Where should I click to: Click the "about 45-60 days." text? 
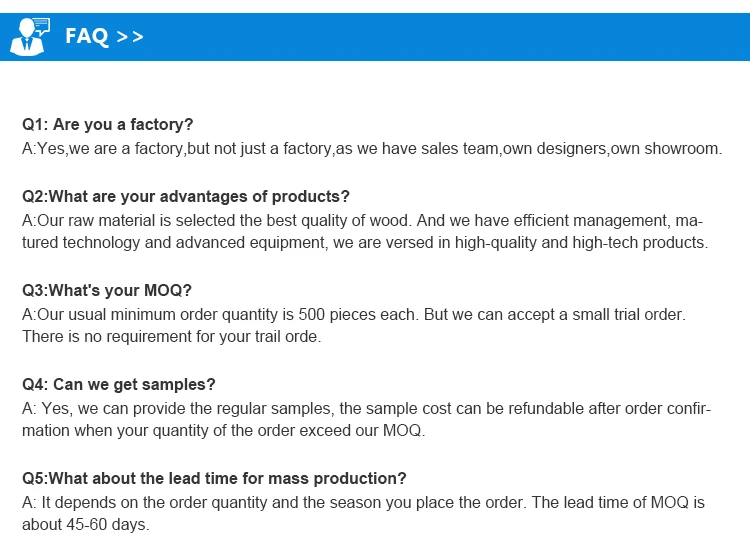pos(85,525)
